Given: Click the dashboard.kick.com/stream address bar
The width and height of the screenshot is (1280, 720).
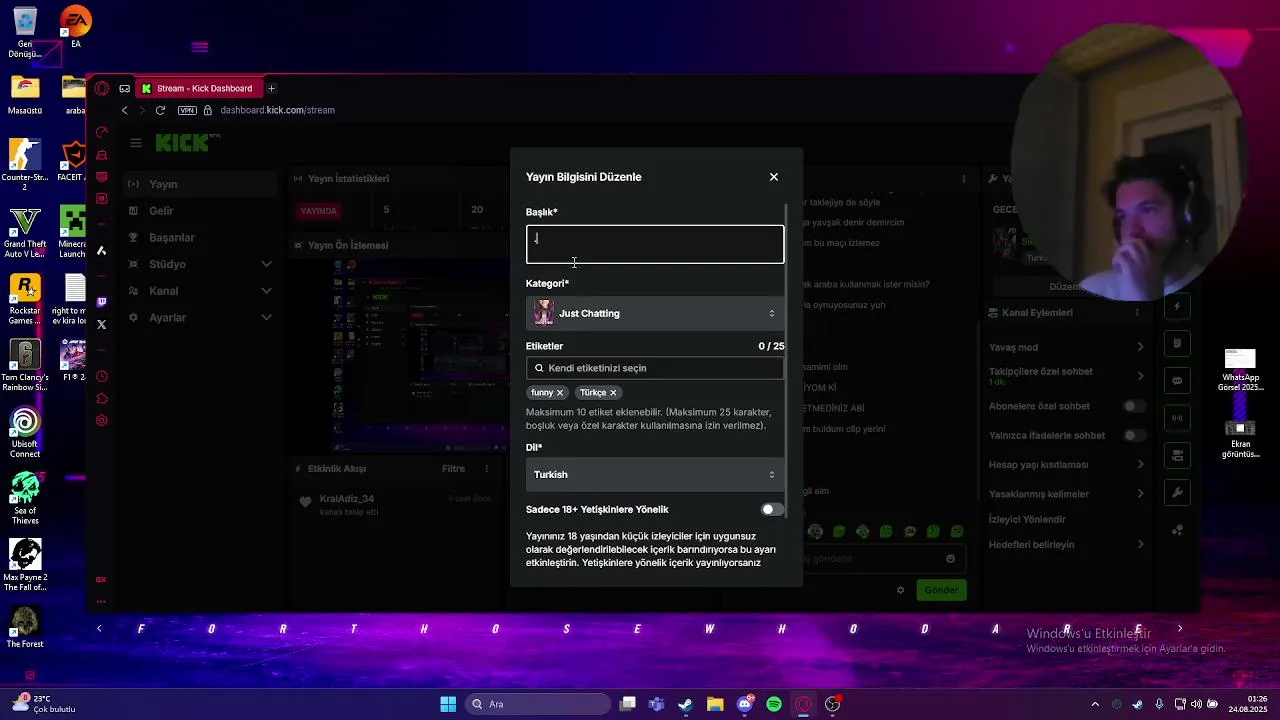Looking at the screenshot, I should (278, 110).
